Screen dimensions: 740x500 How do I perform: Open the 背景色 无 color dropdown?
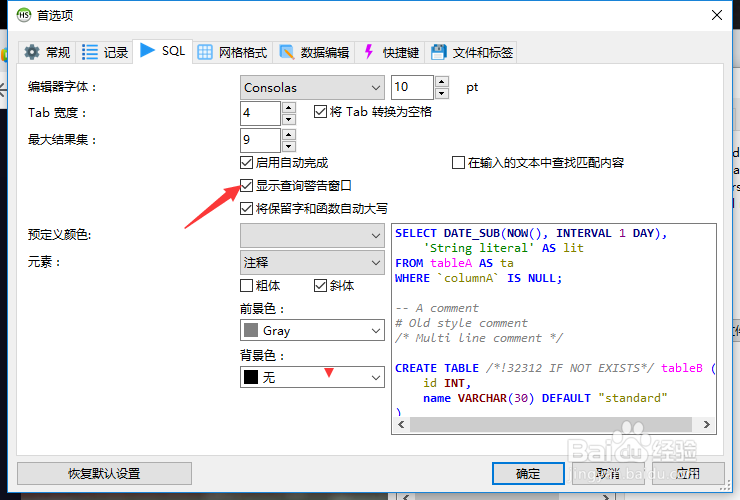[x=312, y=377]
